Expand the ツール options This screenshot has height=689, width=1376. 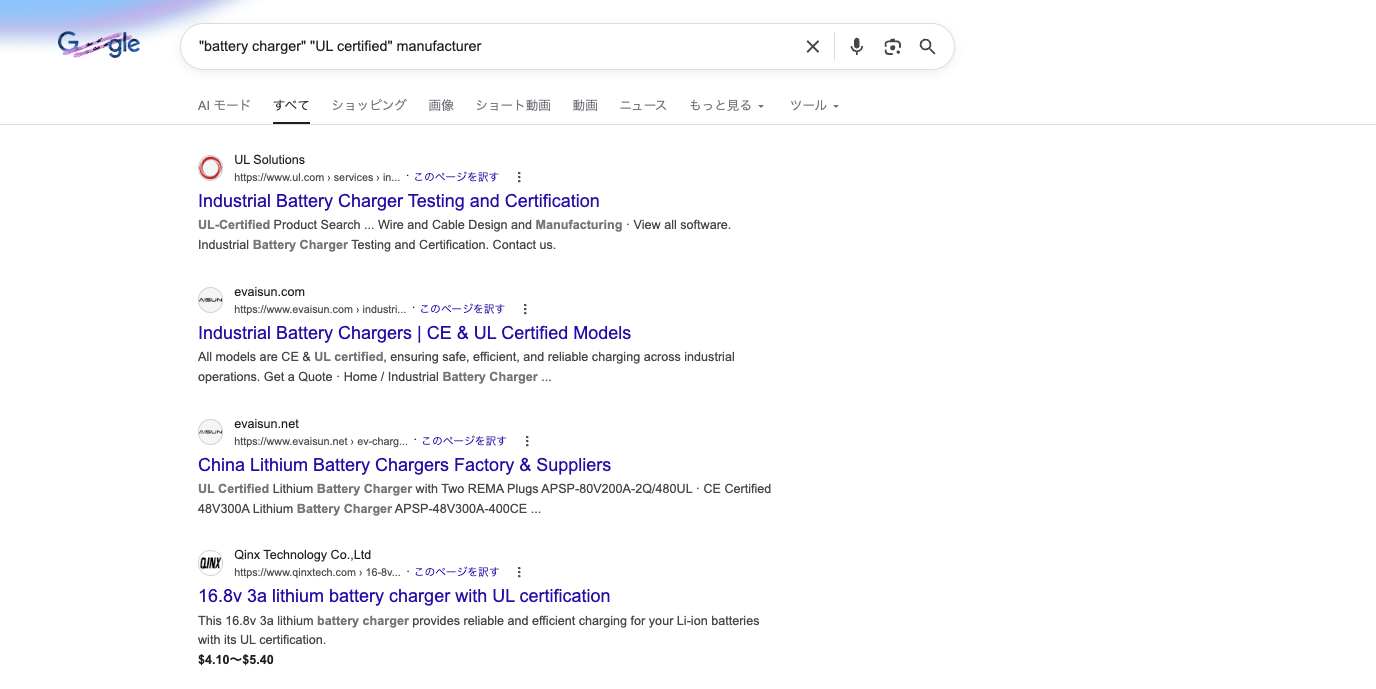[x=814, y=105]
